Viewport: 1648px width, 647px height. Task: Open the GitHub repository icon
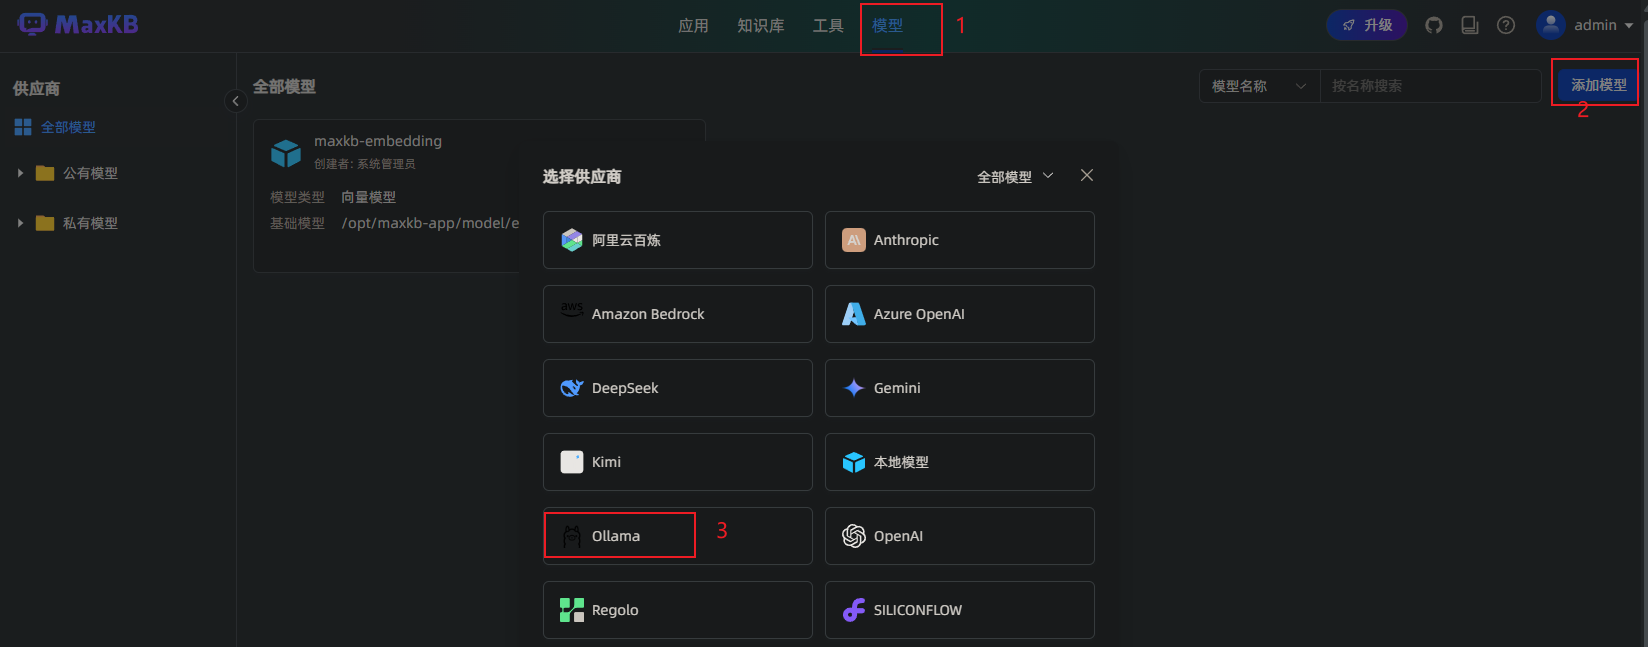[x=1434, y=25]
